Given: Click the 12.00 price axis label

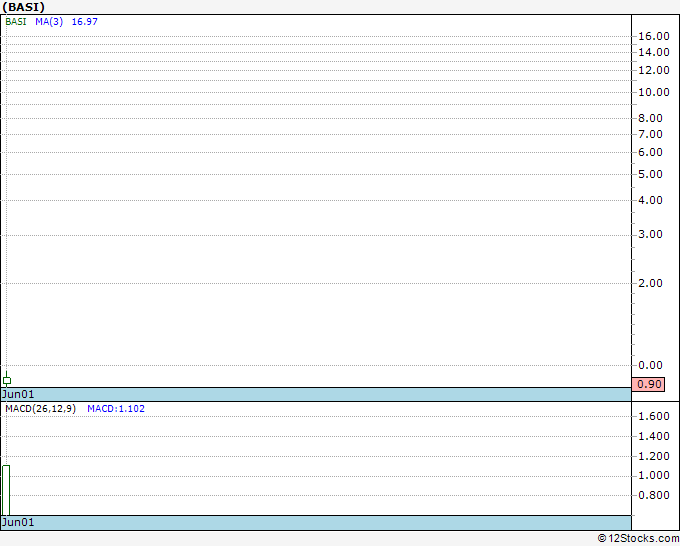Looking at the screenshot, I should coord(654,70).
